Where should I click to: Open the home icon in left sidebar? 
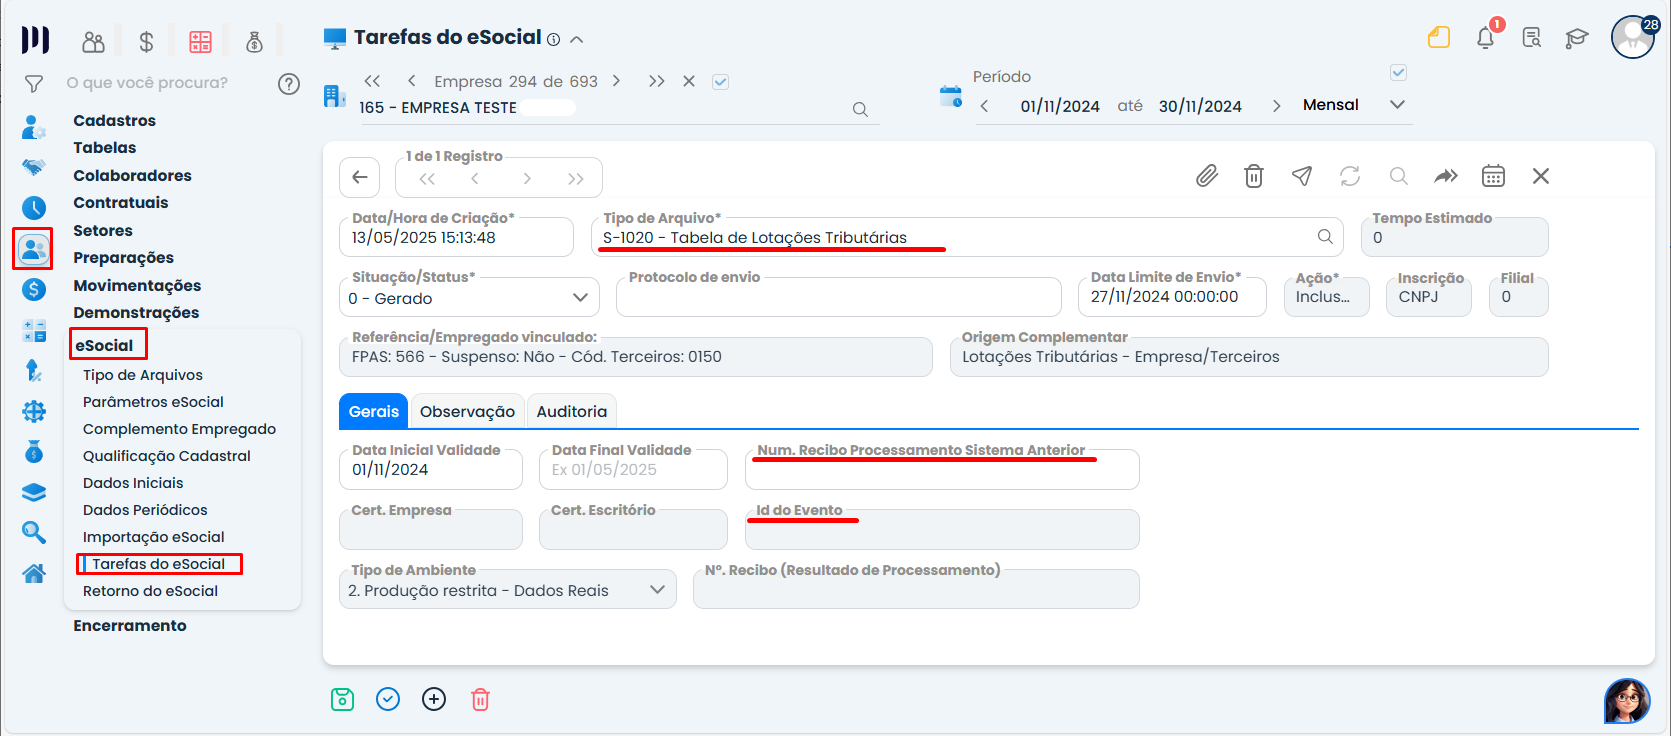click(x=34, y=573)
